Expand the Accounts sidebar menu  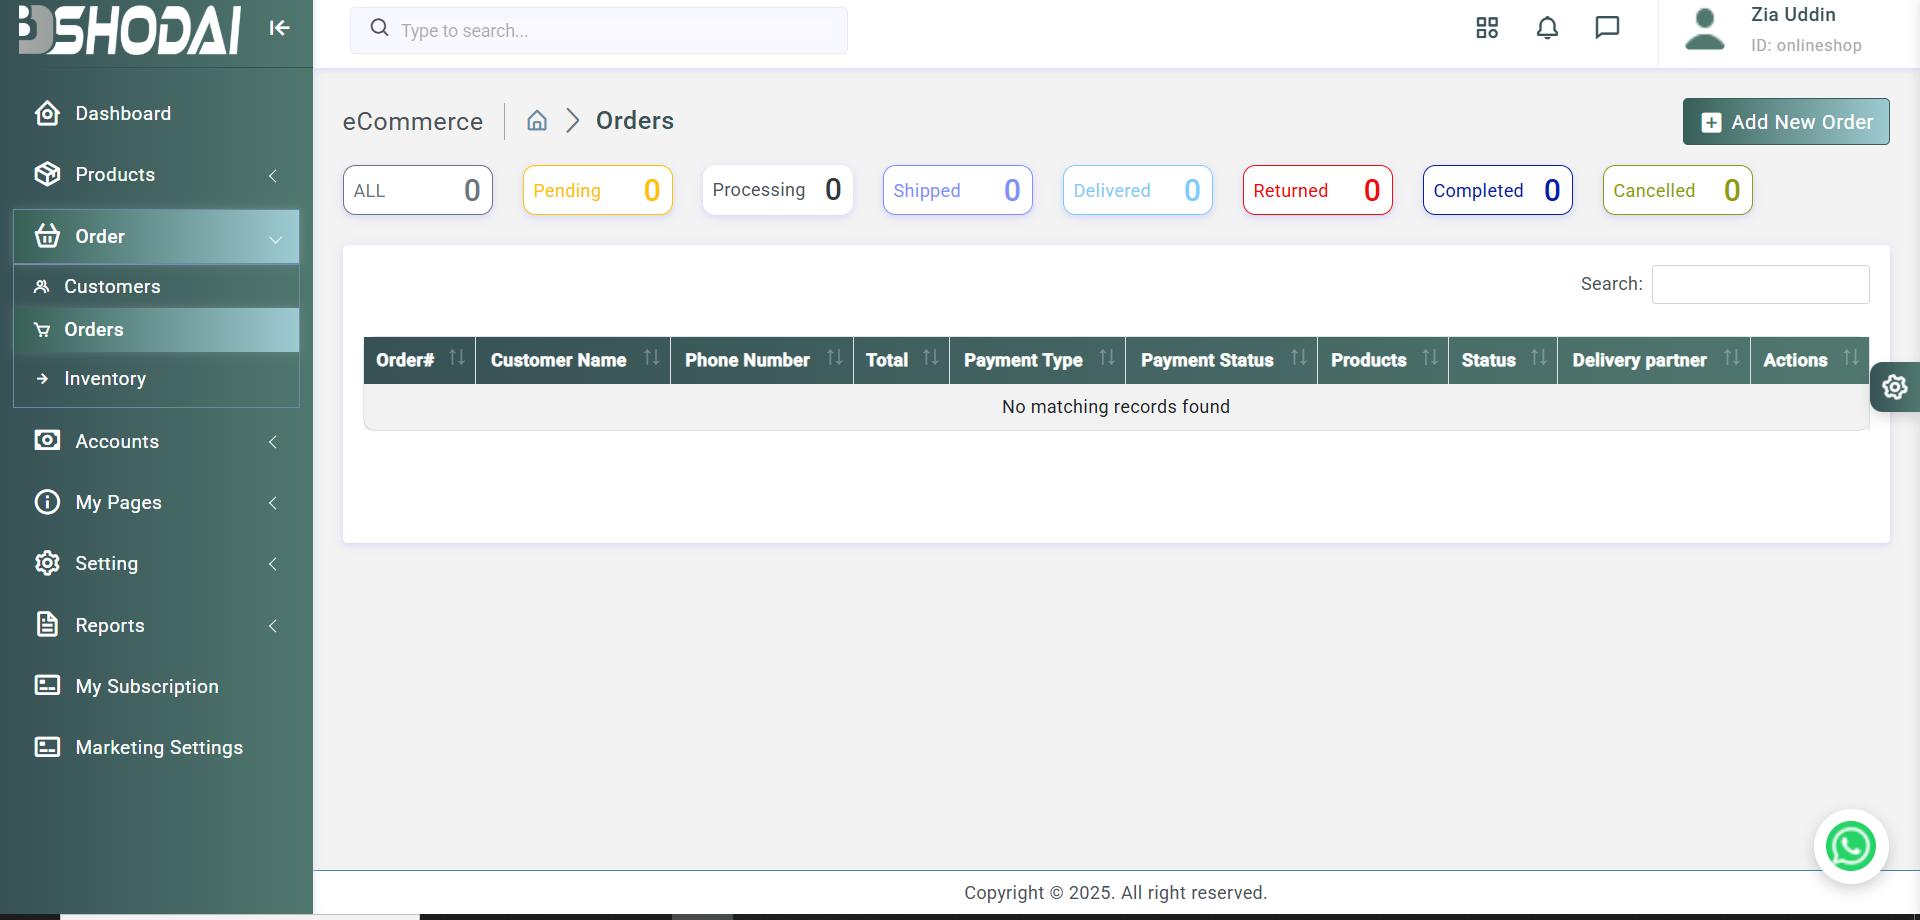(x=156, y=442)
